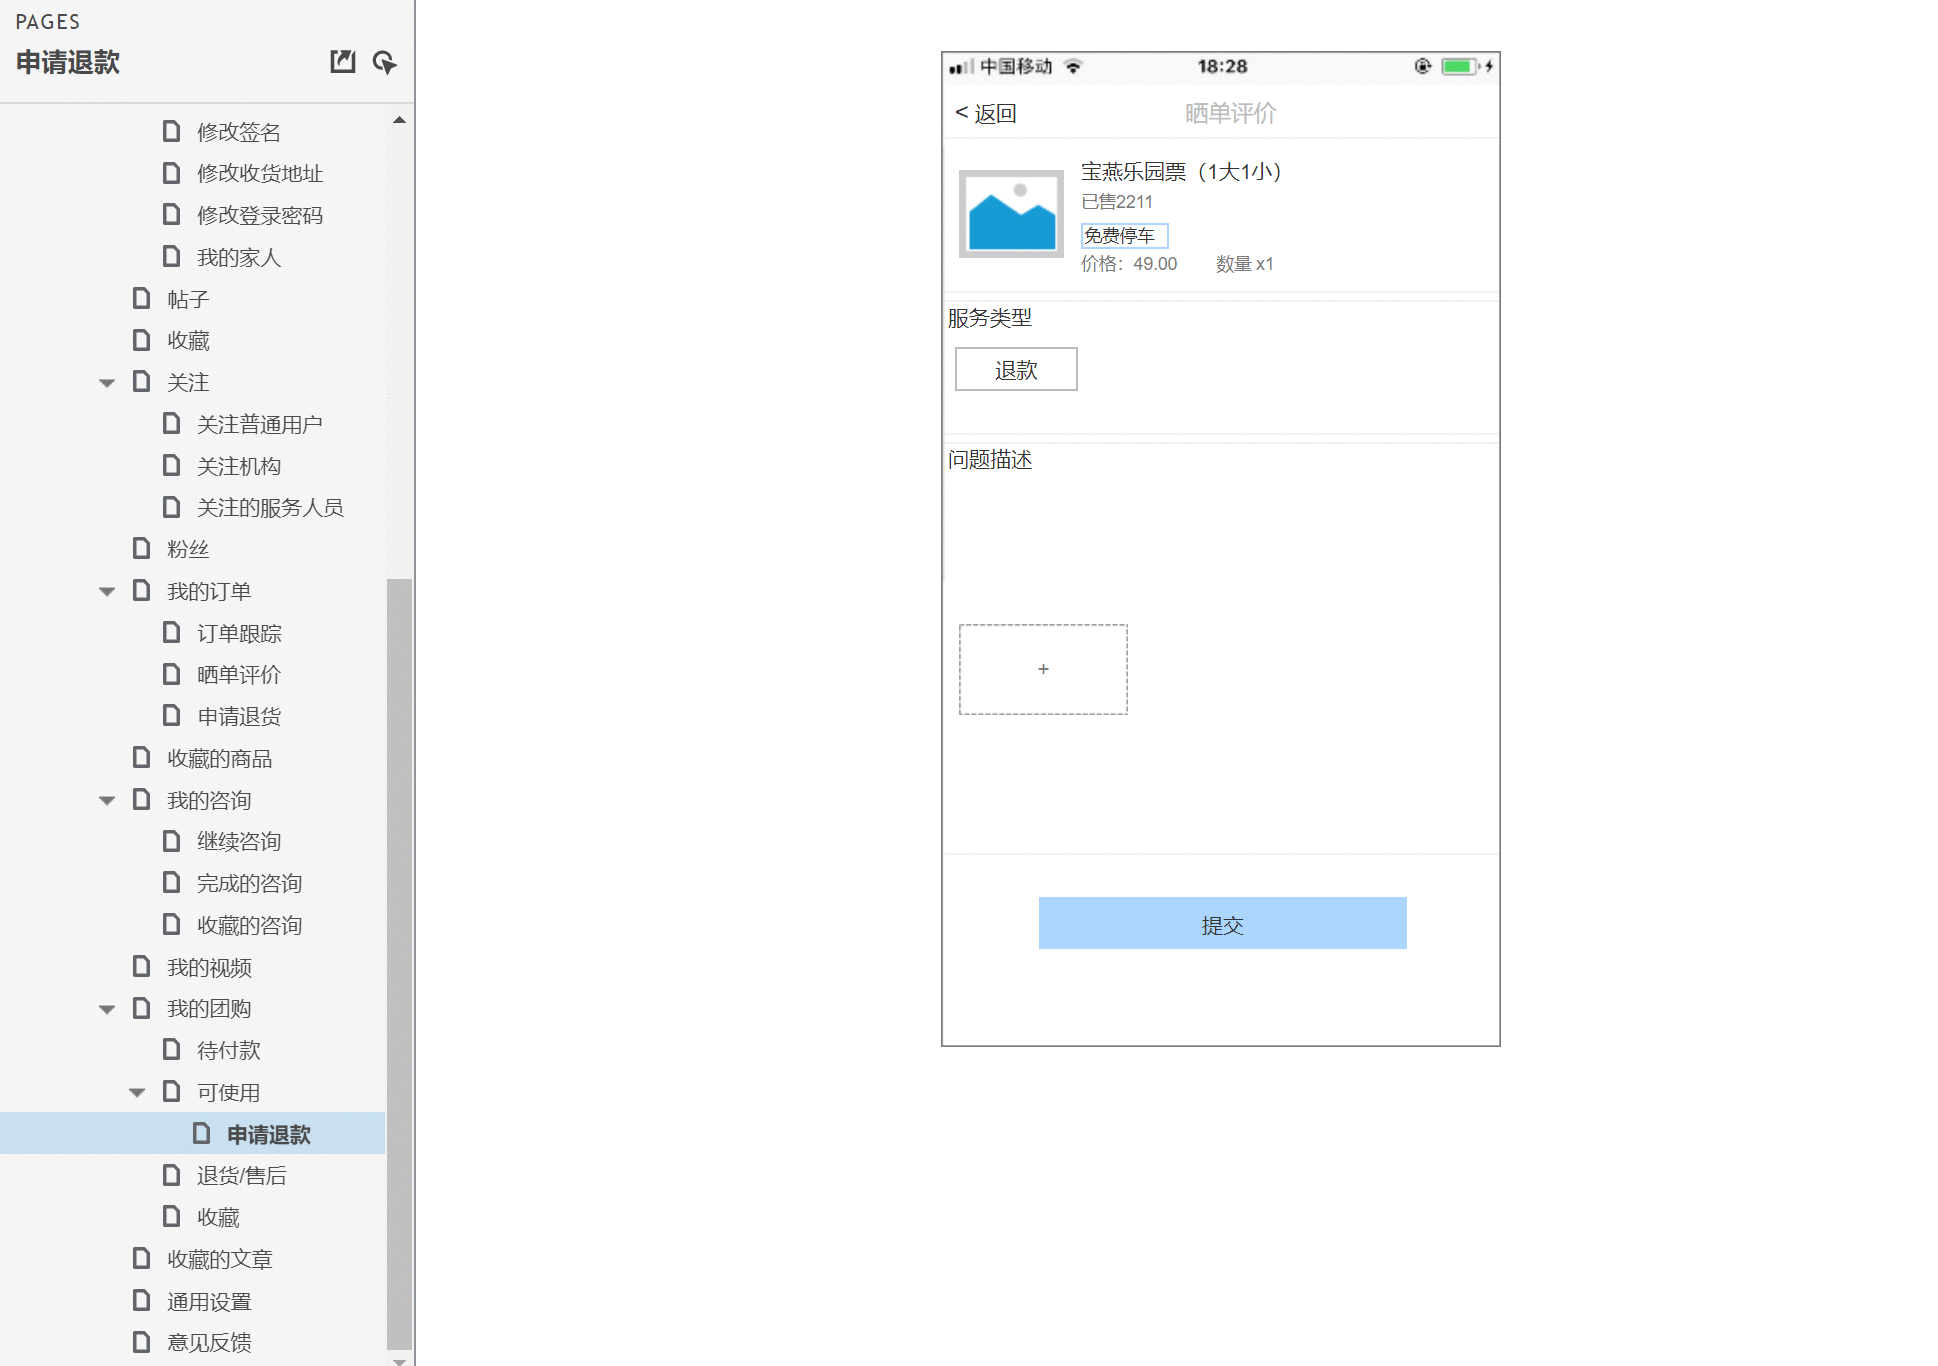Screen dimensions: 1938x1366
Task: Open the 关注的服务人员 page
Action: click(x=270, y=507)
